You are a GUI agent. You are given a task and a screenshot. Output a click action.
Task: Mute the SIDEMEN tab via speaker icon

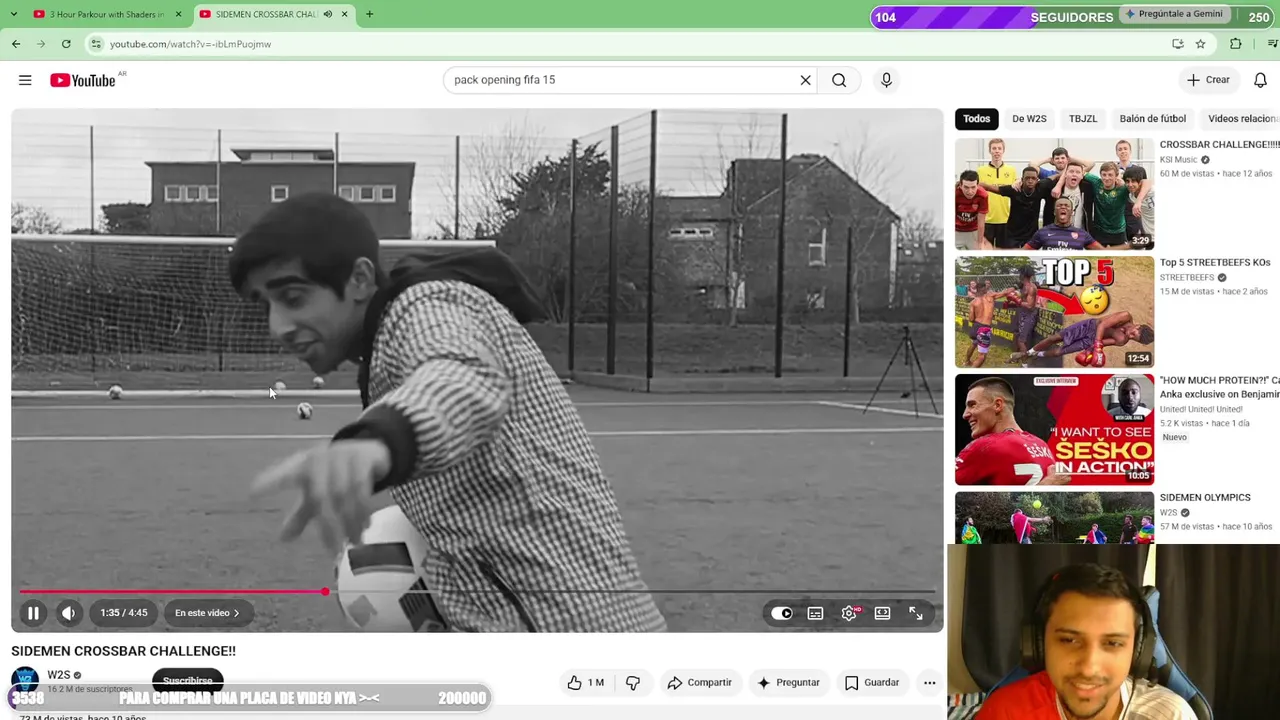click(327, 14)
